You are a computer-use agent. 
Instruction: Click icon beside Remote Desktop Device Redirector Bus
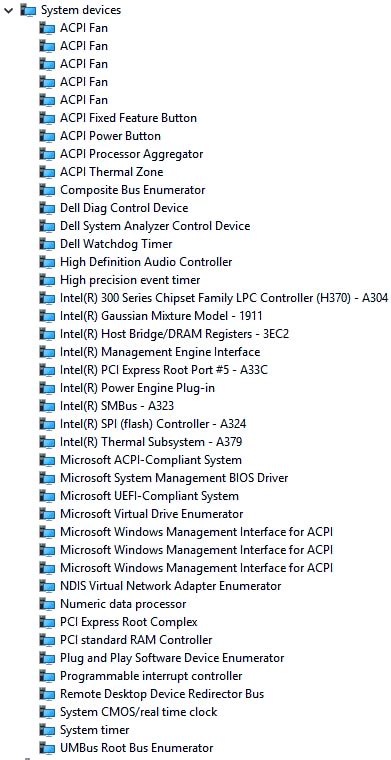pos(47,694)
